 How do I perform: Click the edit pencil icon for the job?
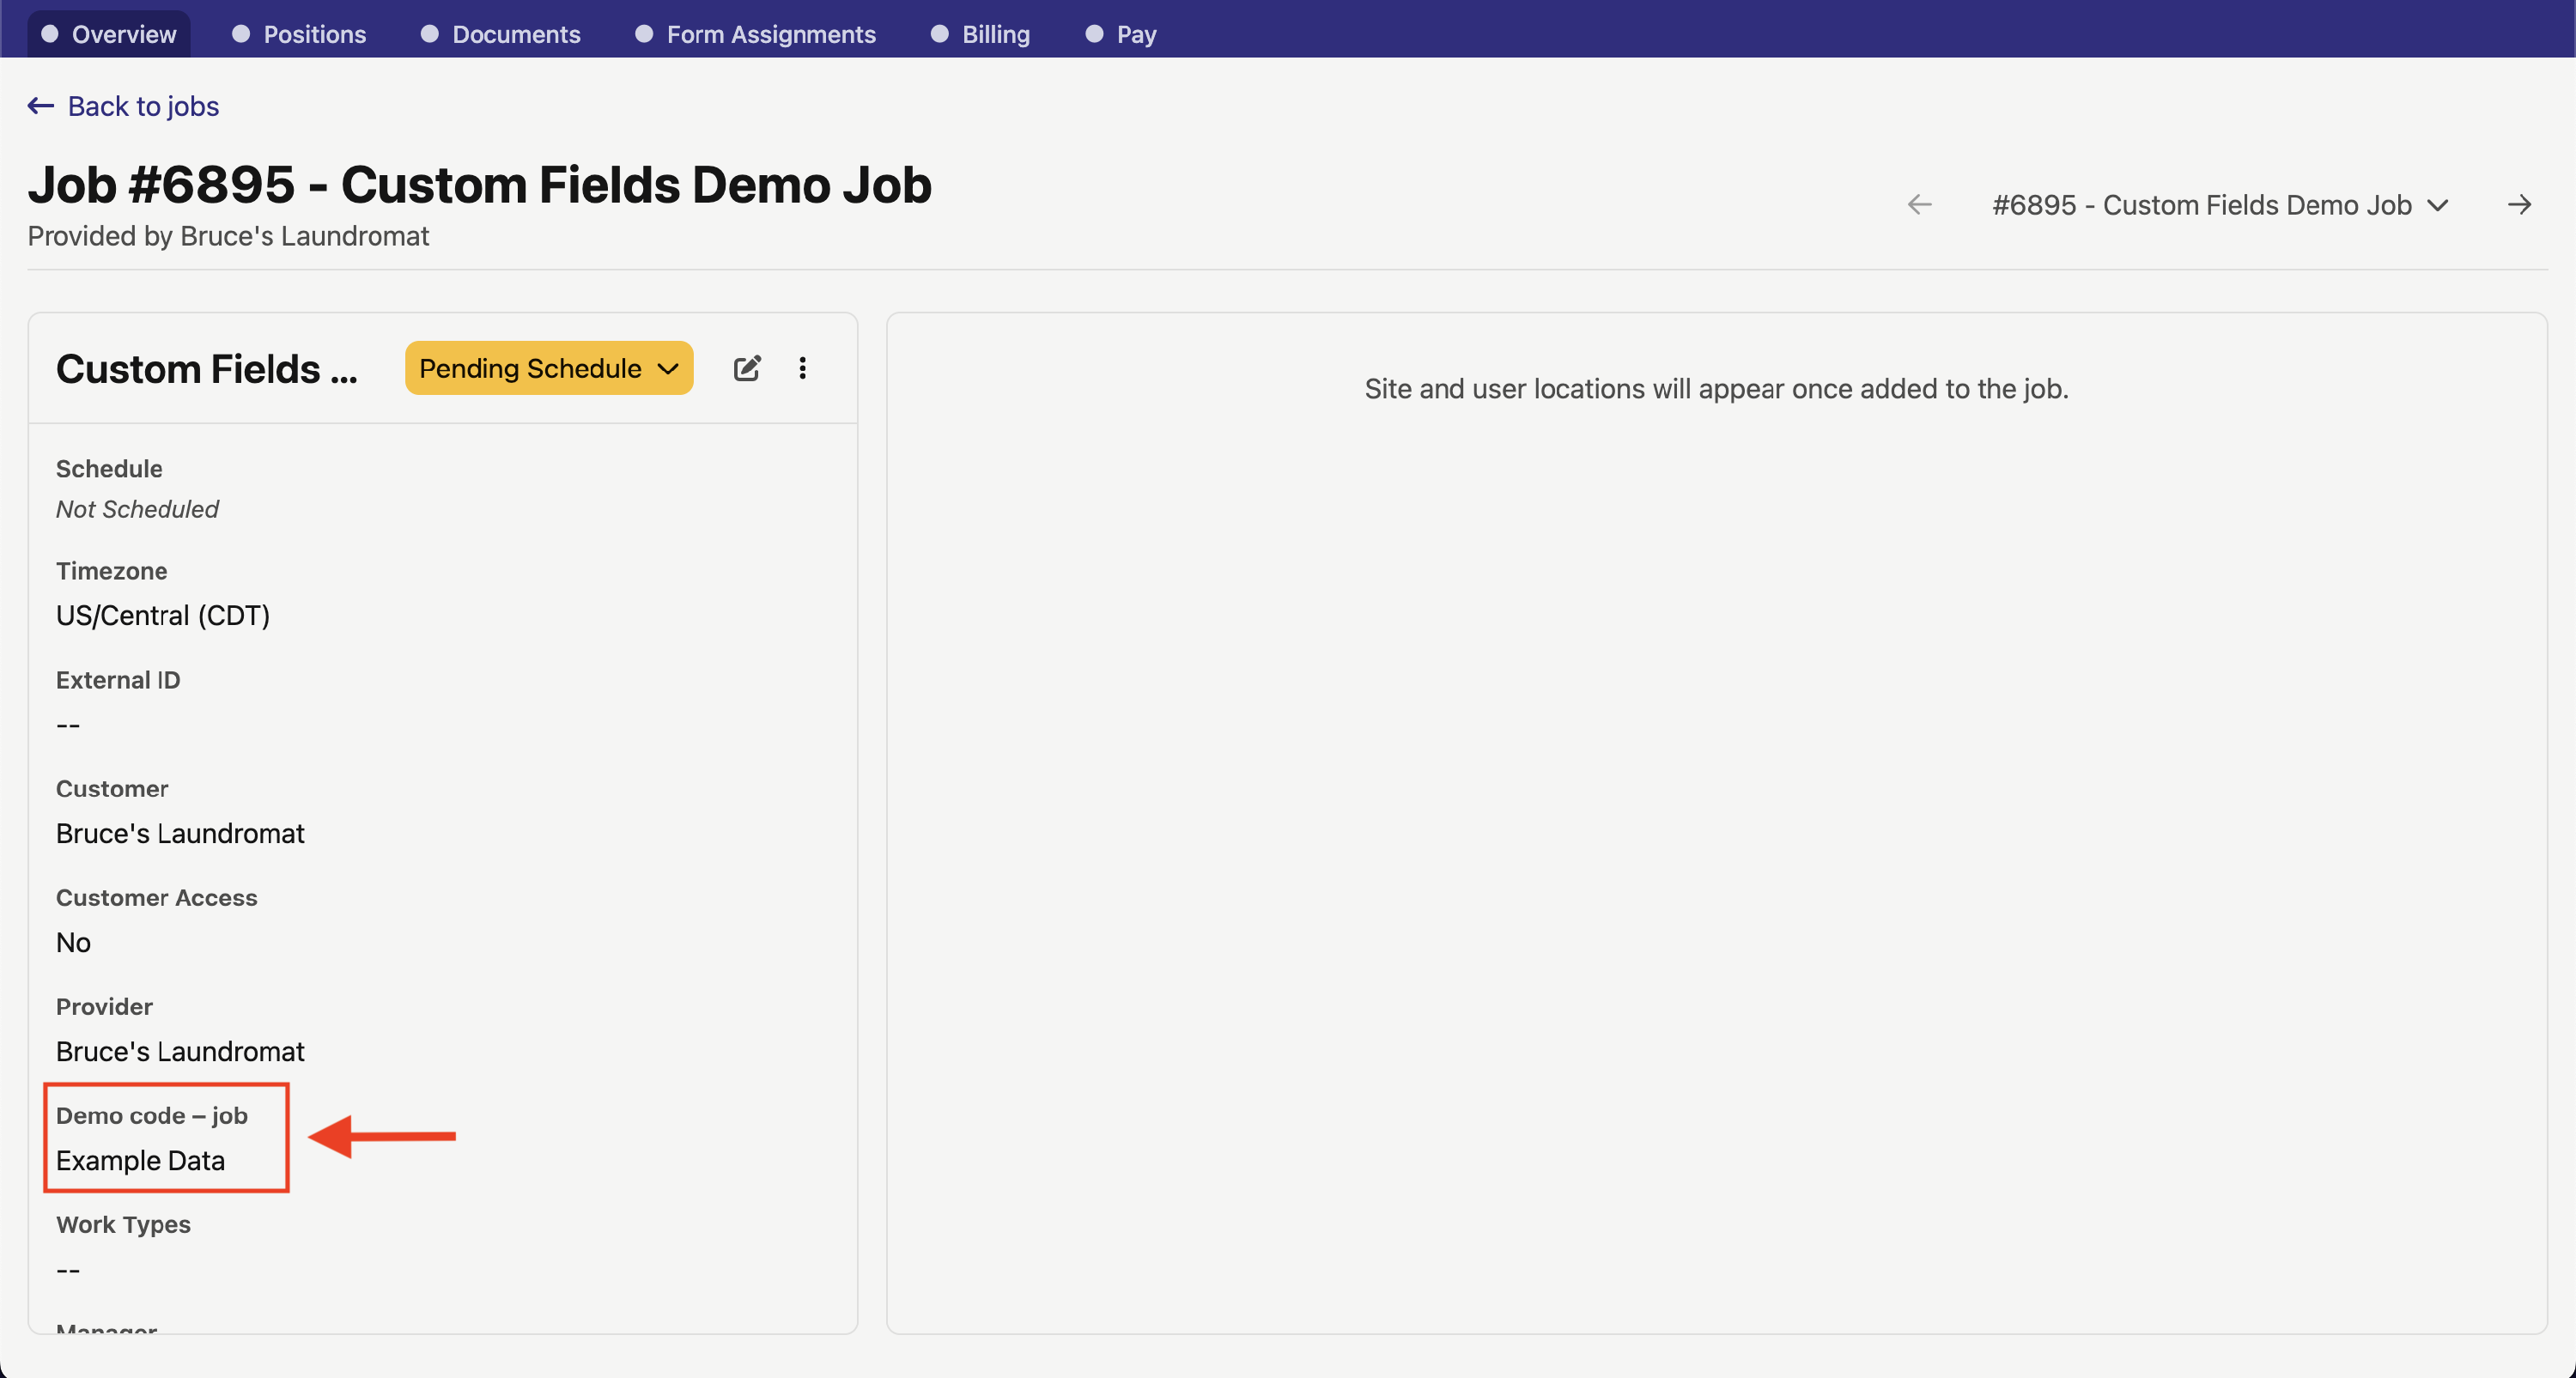(x=747, y=368)
